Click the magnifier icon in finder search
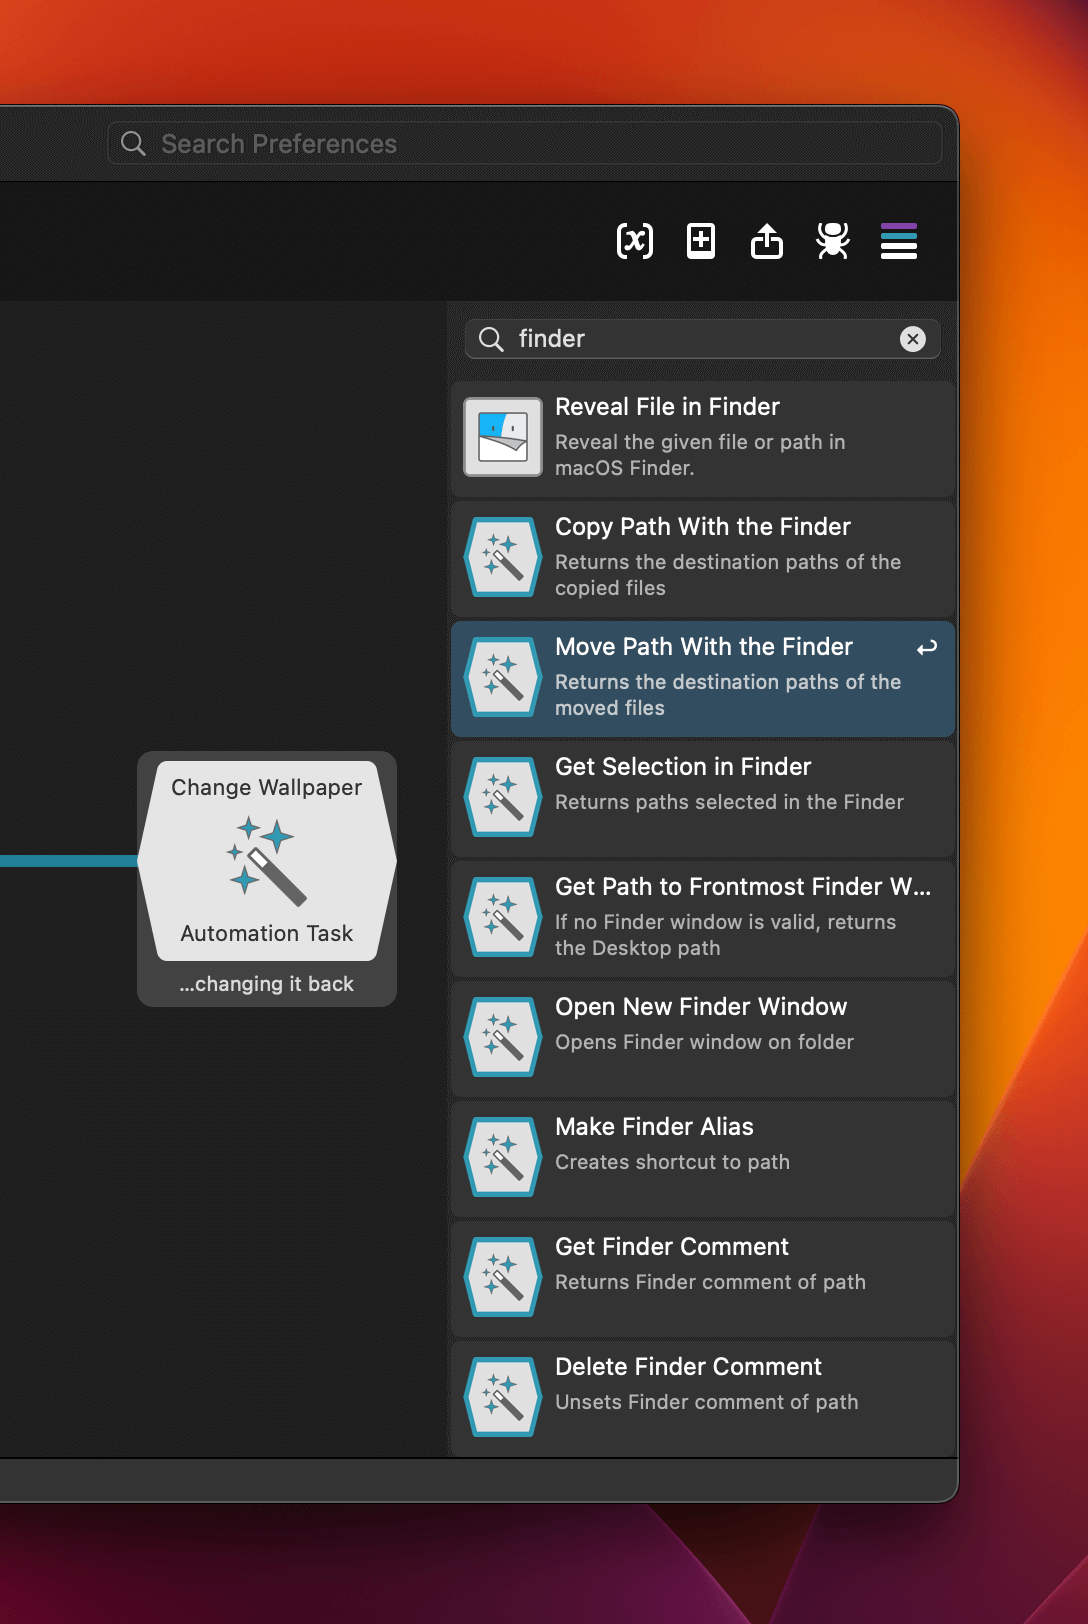Image resolution: width=1088 pixels, height=1624 pixels. [491, 339]
